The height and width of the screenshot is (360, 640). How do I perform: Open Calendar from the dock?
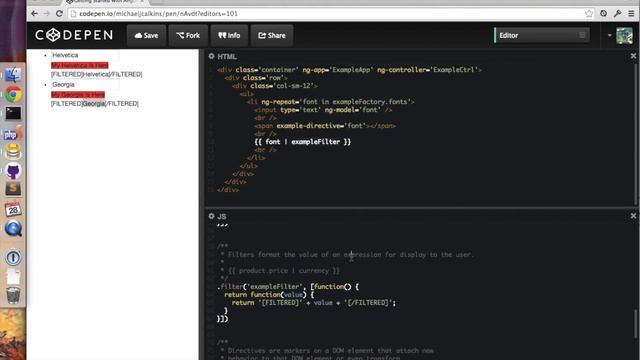13,209
